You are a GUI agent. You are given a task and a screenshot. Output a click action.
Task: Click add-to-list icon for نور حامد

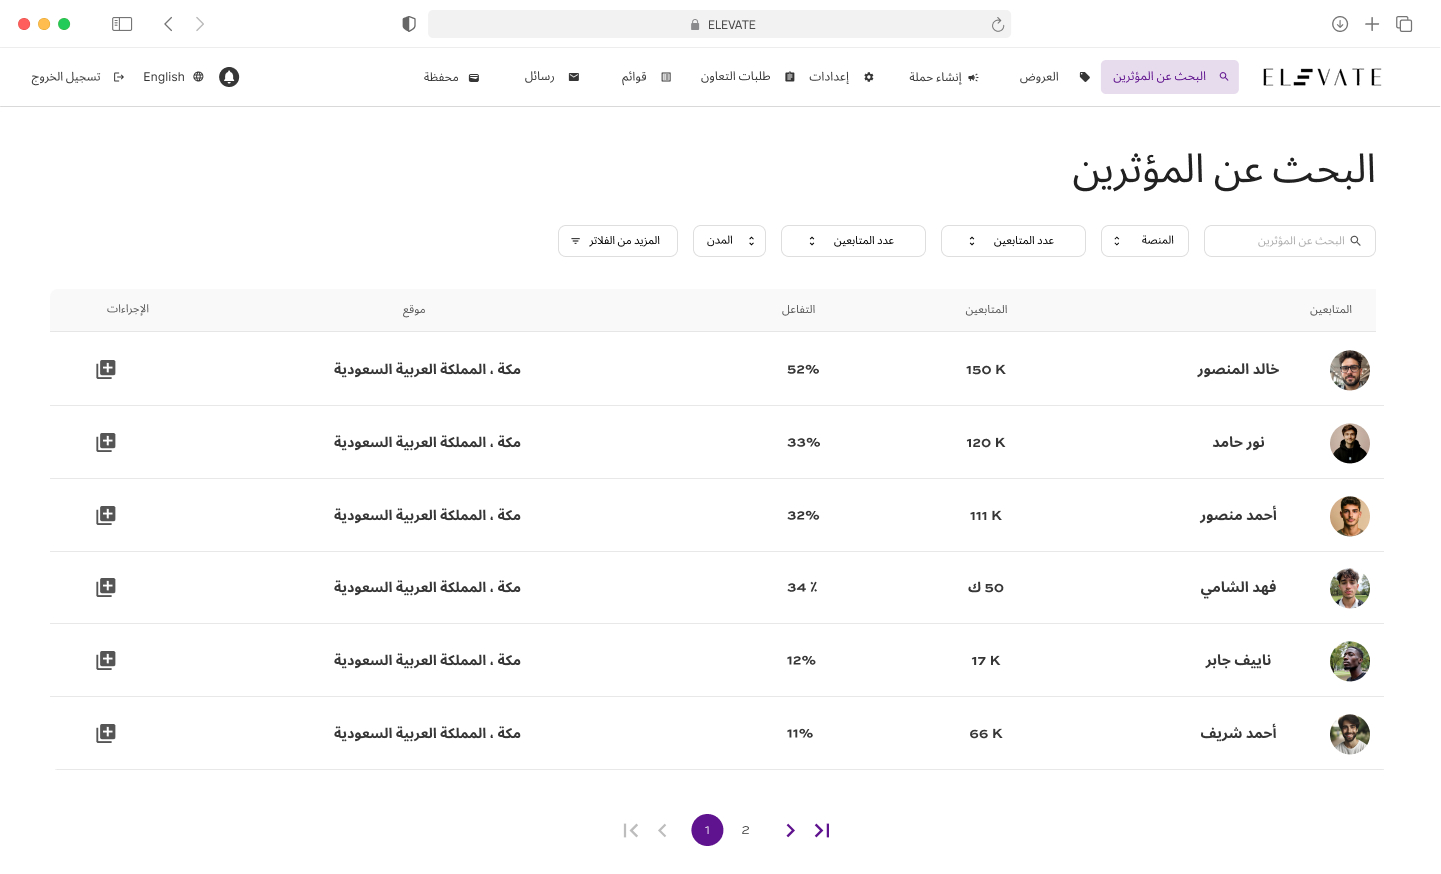(x=106, y=442)
